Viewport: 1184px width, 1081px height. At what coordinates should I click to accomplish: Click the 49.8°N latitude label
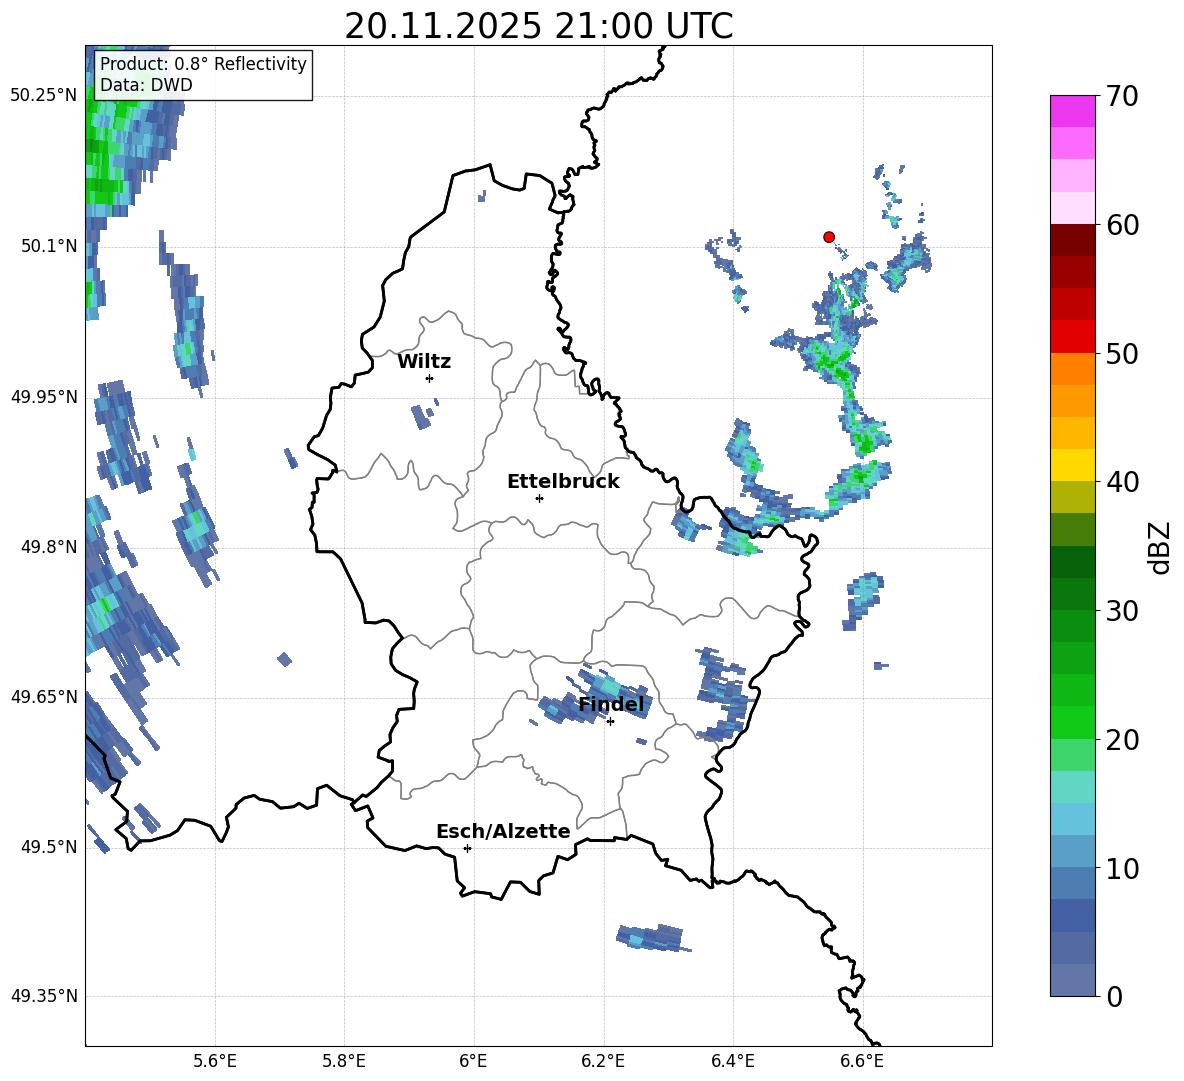[49, 547]
